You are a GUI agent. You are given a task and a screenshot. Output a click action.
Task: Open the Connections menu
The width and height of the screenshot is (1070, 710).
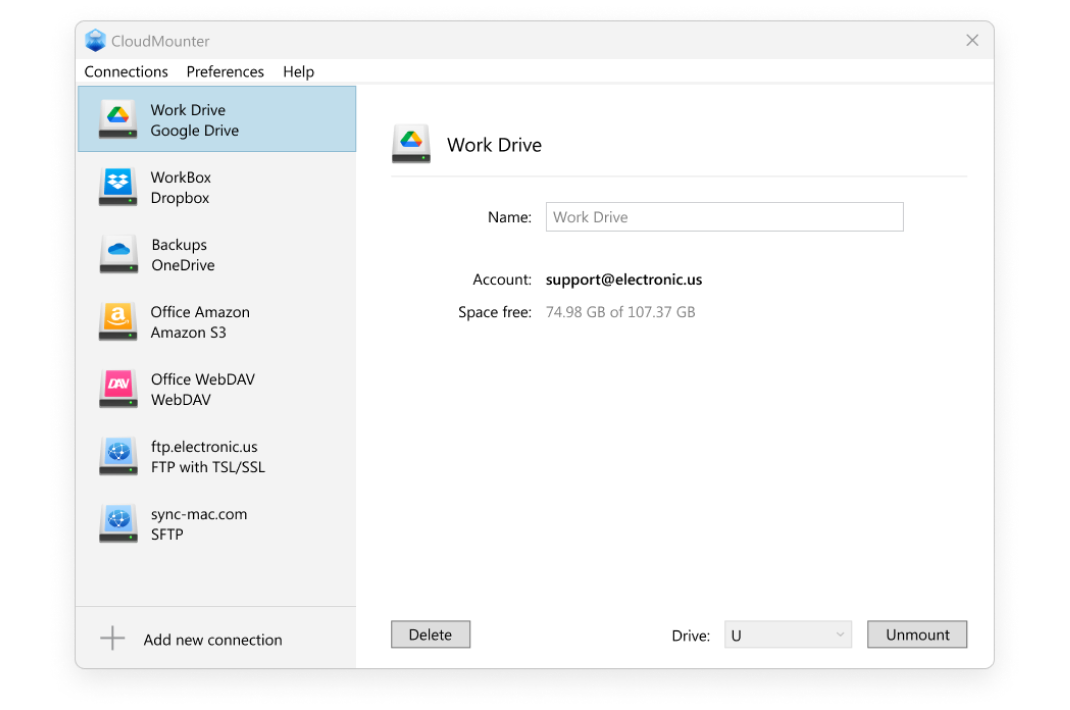click(125, 71)
